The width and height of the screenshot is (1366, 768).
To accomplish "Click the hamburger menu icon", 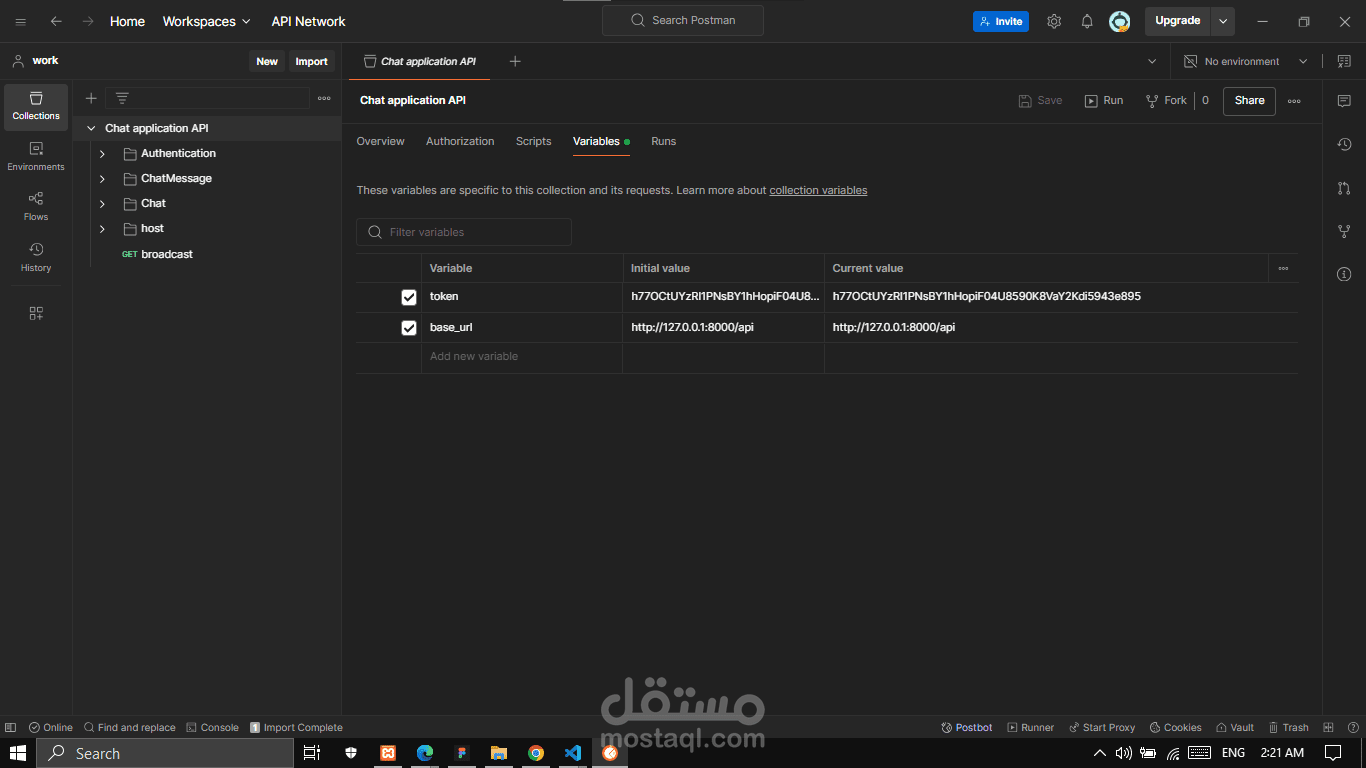I will [x=20, y=21].
